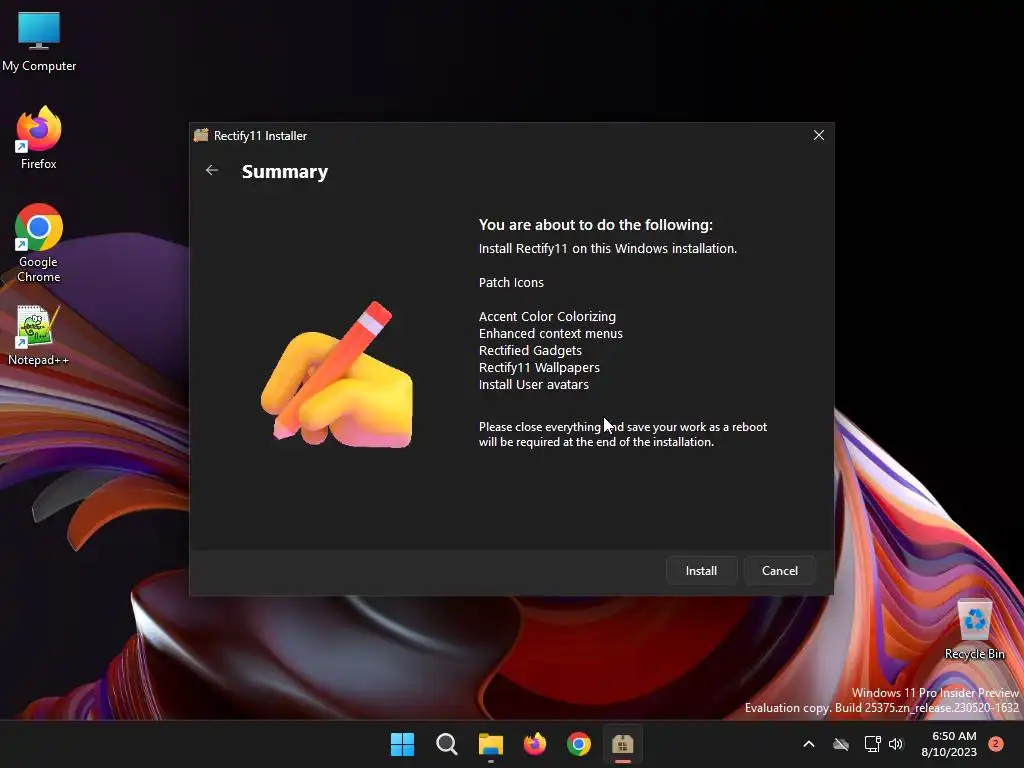1024x768 pixels.
Task: Select the My Computer desktop icon
Action: [39, 42]
